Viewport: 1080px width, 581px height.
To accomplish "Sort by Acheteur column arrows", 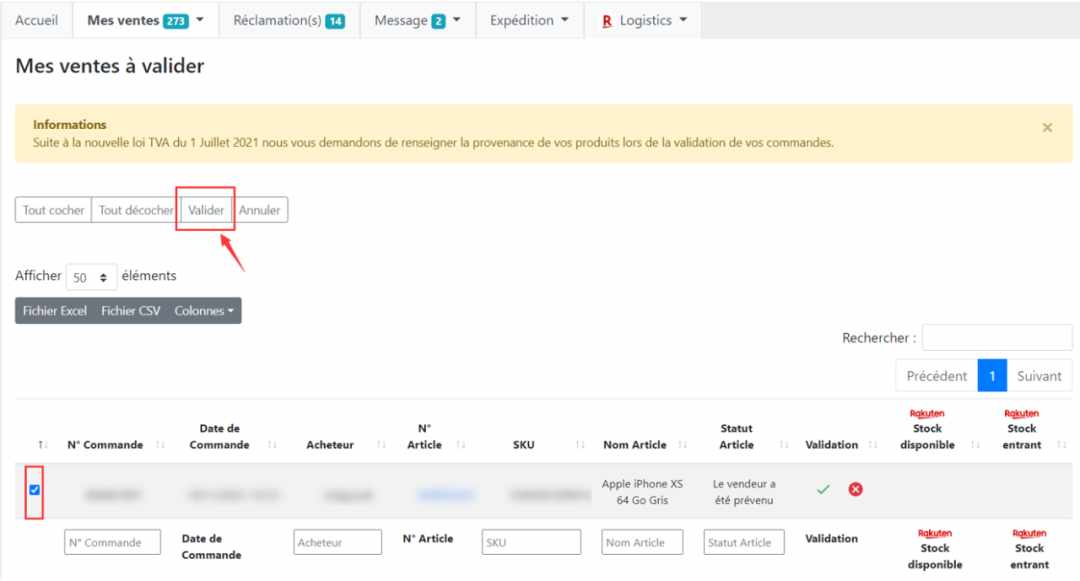I will (x=381, y=445).
